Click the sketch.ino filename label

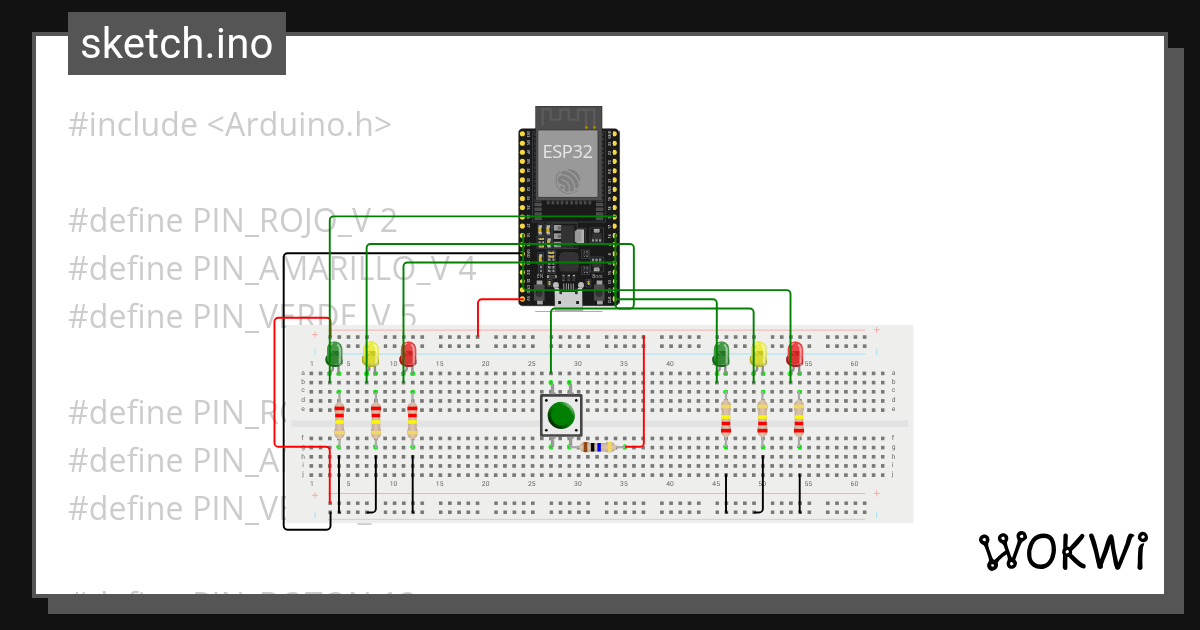[x=176, y=43]
